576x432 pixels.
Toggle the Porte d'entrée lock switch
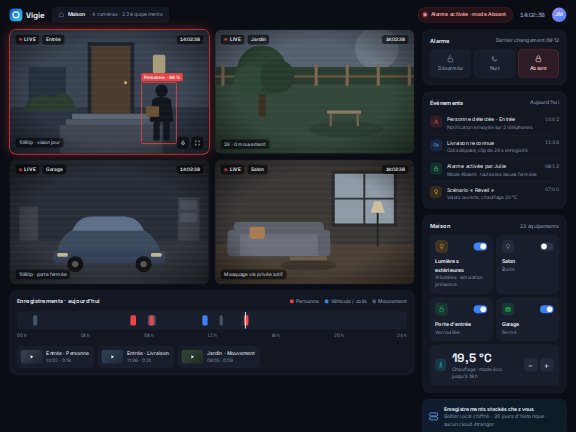480,309
